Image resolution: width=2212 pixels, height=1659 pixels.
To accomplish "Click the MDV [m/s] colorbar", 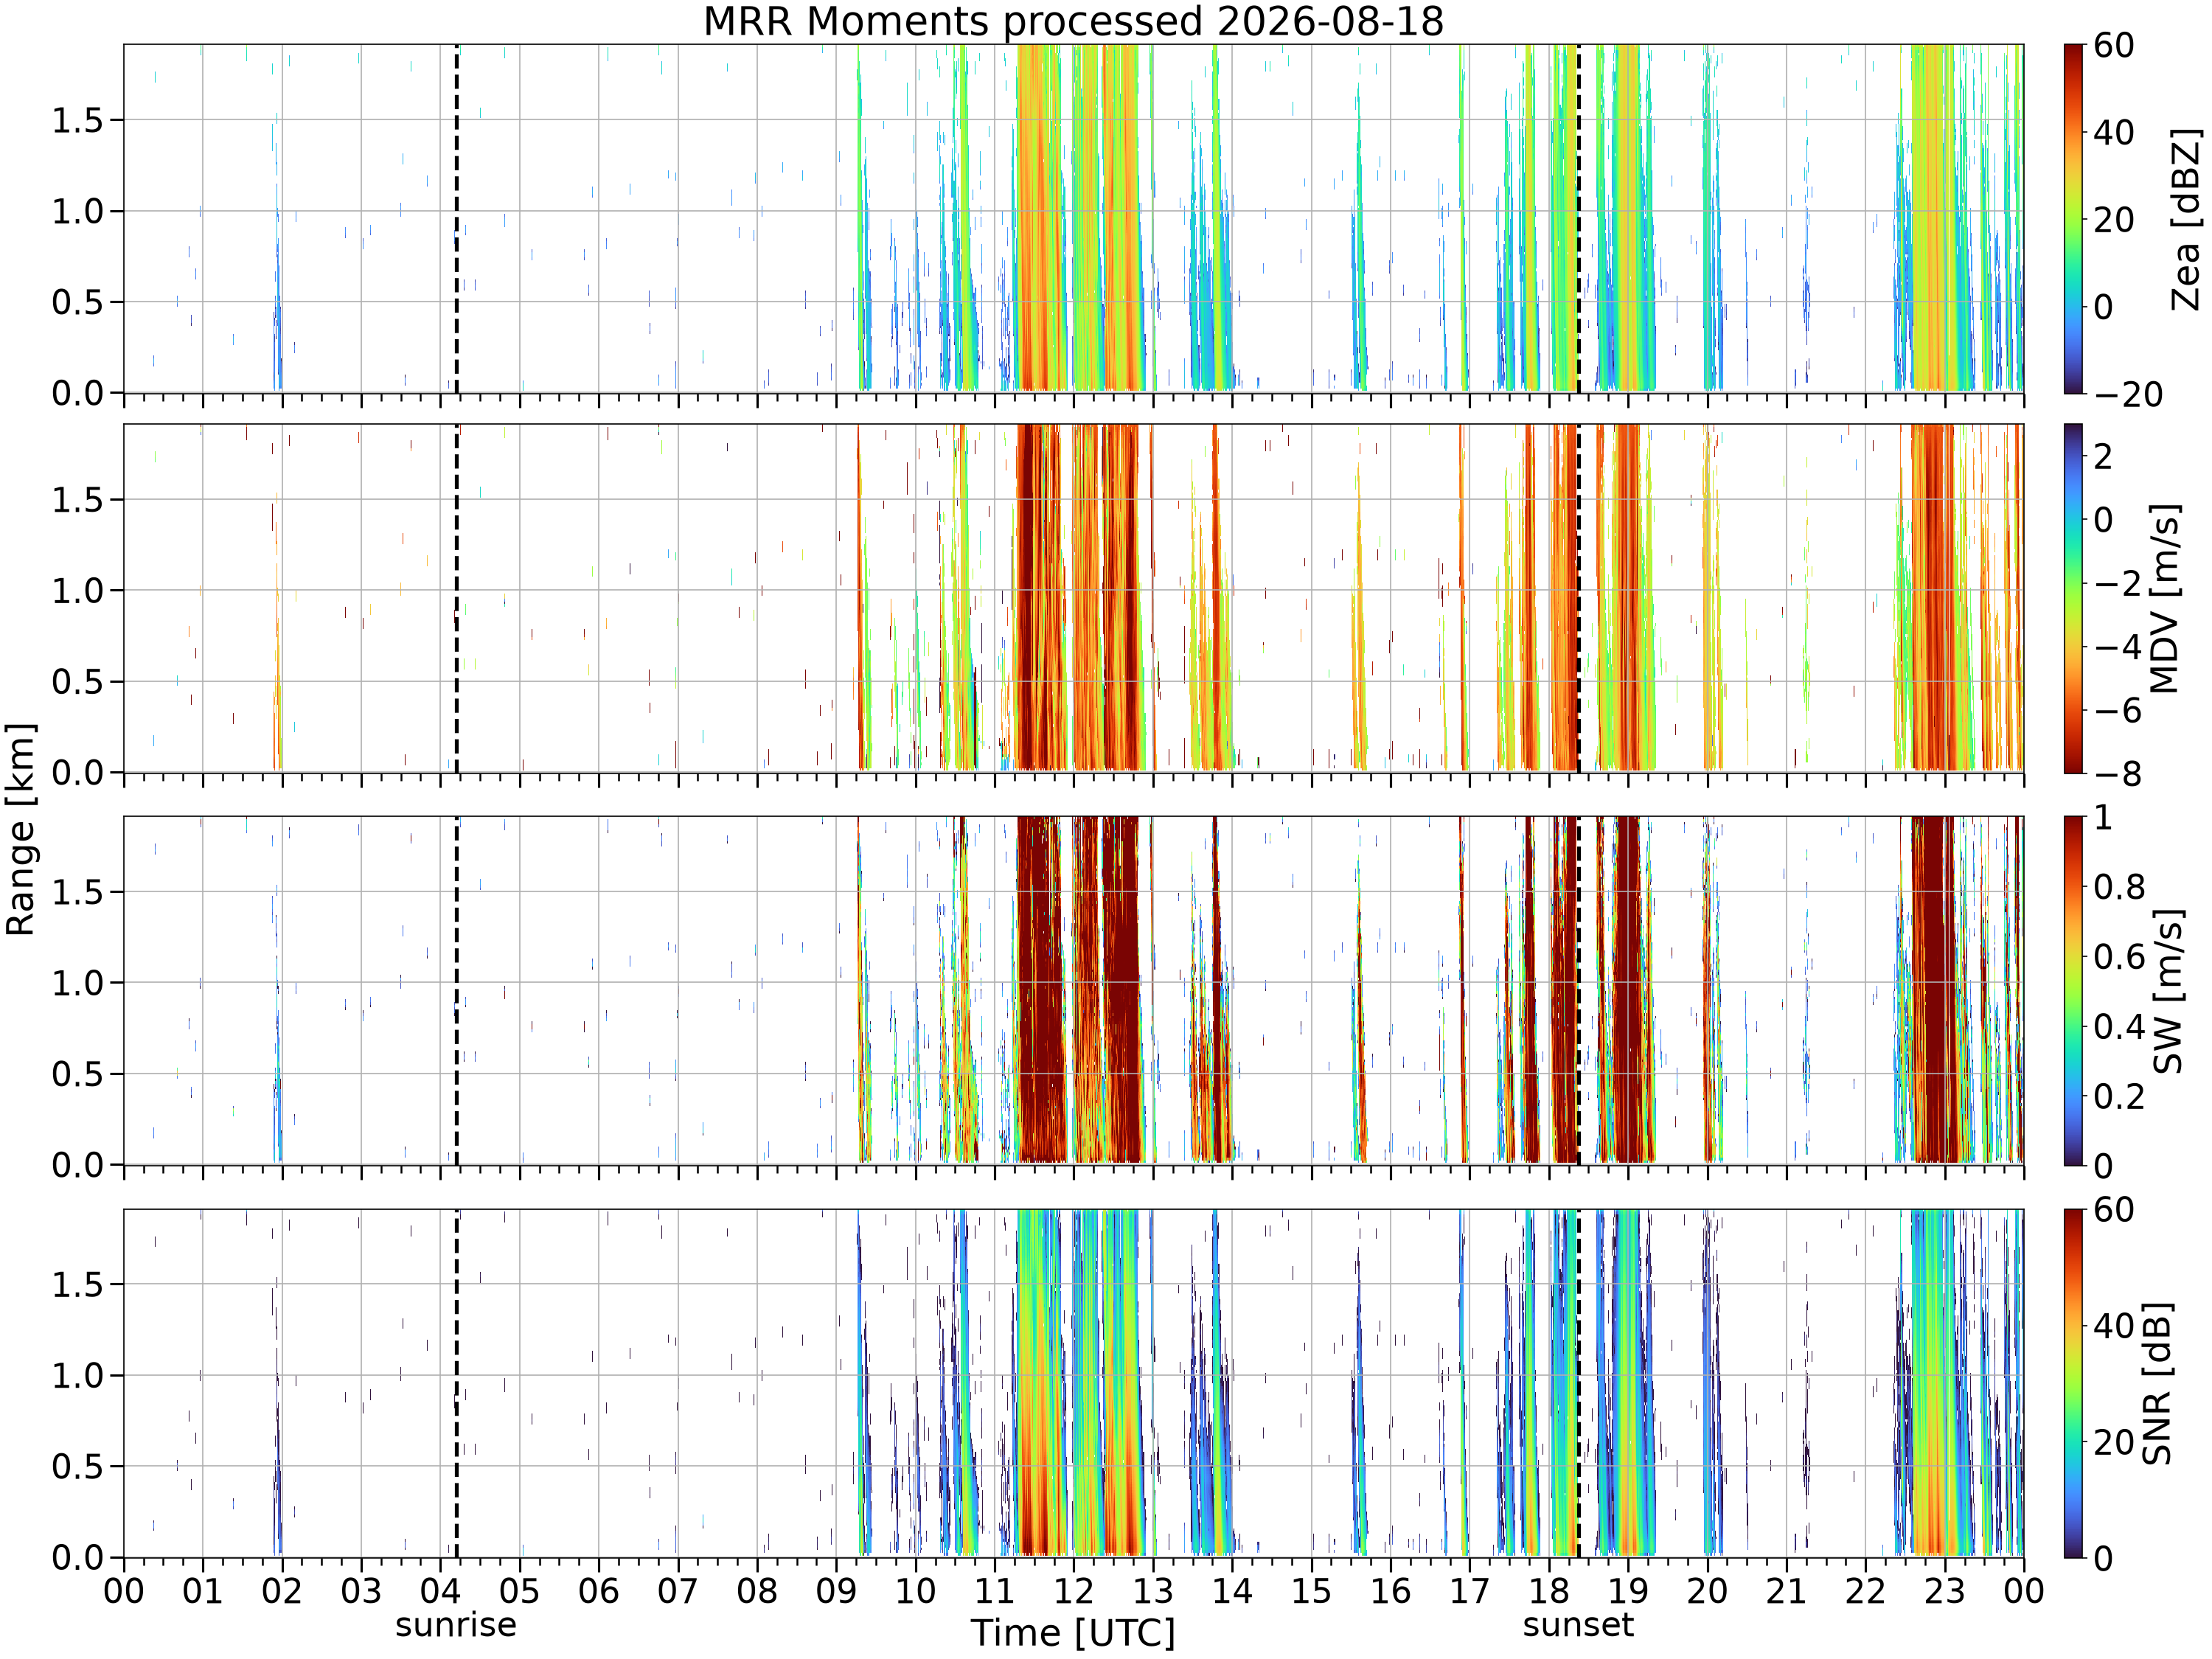I will coord(2073,598).
